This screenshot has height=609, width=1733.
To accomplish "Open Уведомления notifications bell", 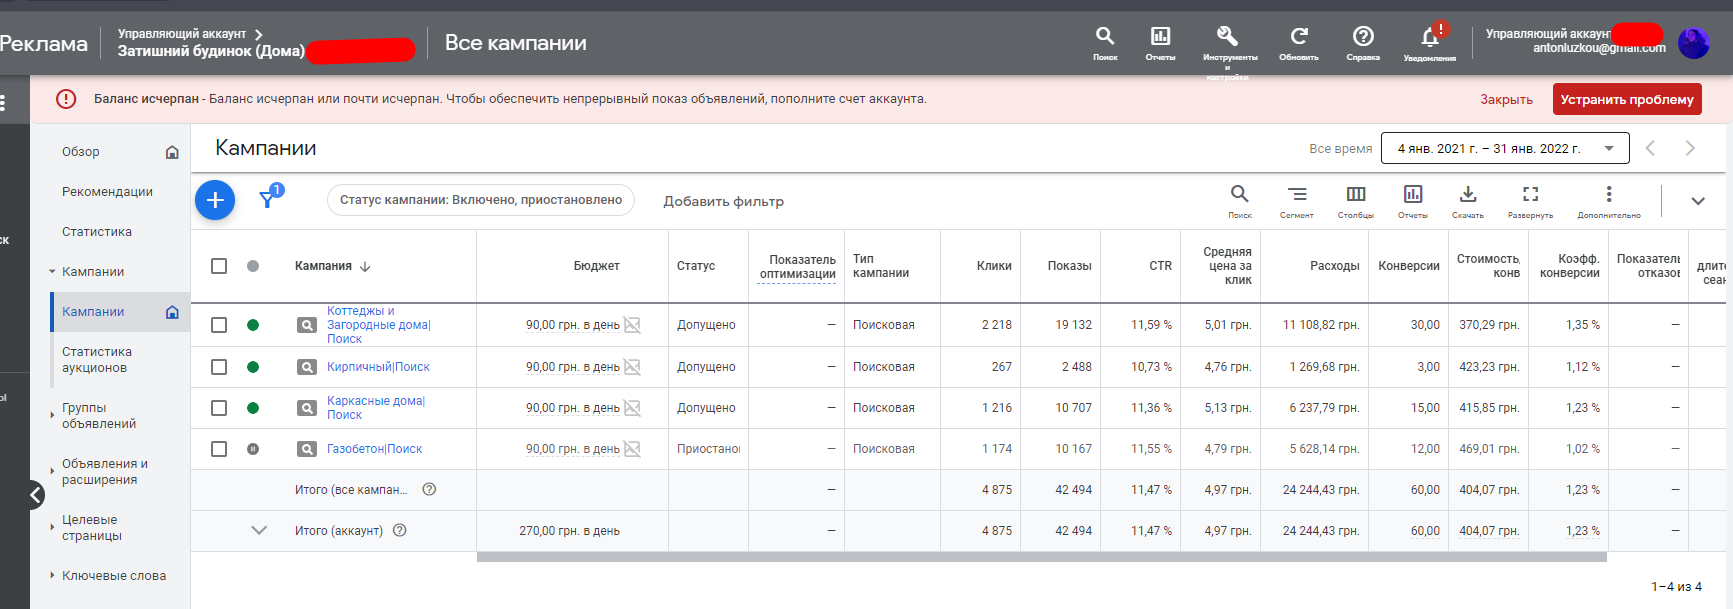I will pos(1430,38).
